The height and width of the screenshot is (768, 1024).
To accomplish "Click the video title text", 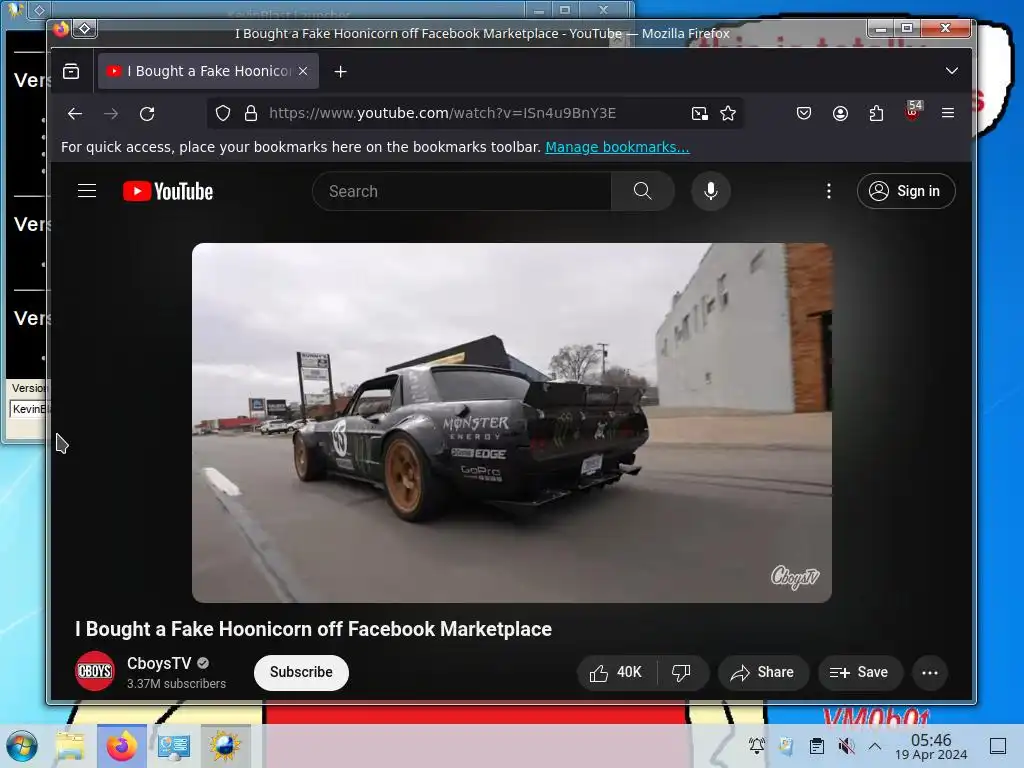I will (x=313, y=629).
